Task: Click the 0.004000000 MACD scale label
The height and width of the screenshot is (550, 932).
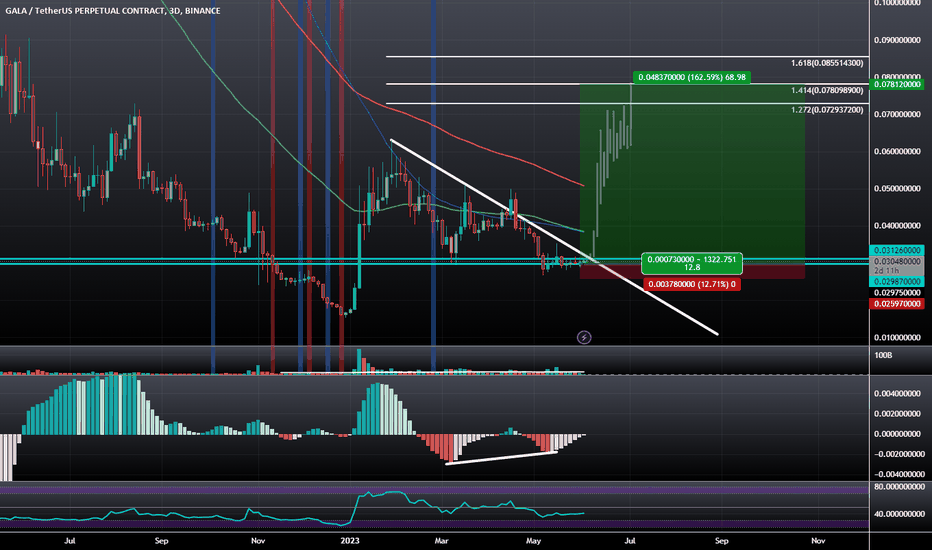Action: point(897,394)
